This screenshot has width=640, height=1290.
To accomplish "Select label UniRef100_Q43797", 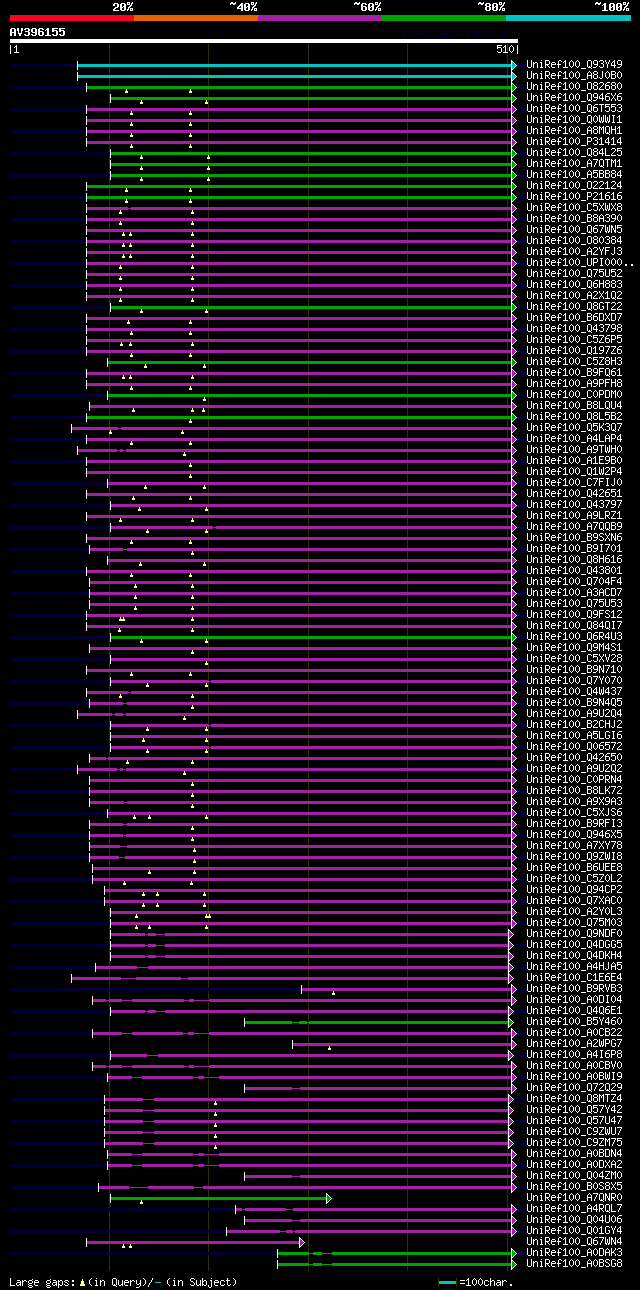I will tap(574, 504).
